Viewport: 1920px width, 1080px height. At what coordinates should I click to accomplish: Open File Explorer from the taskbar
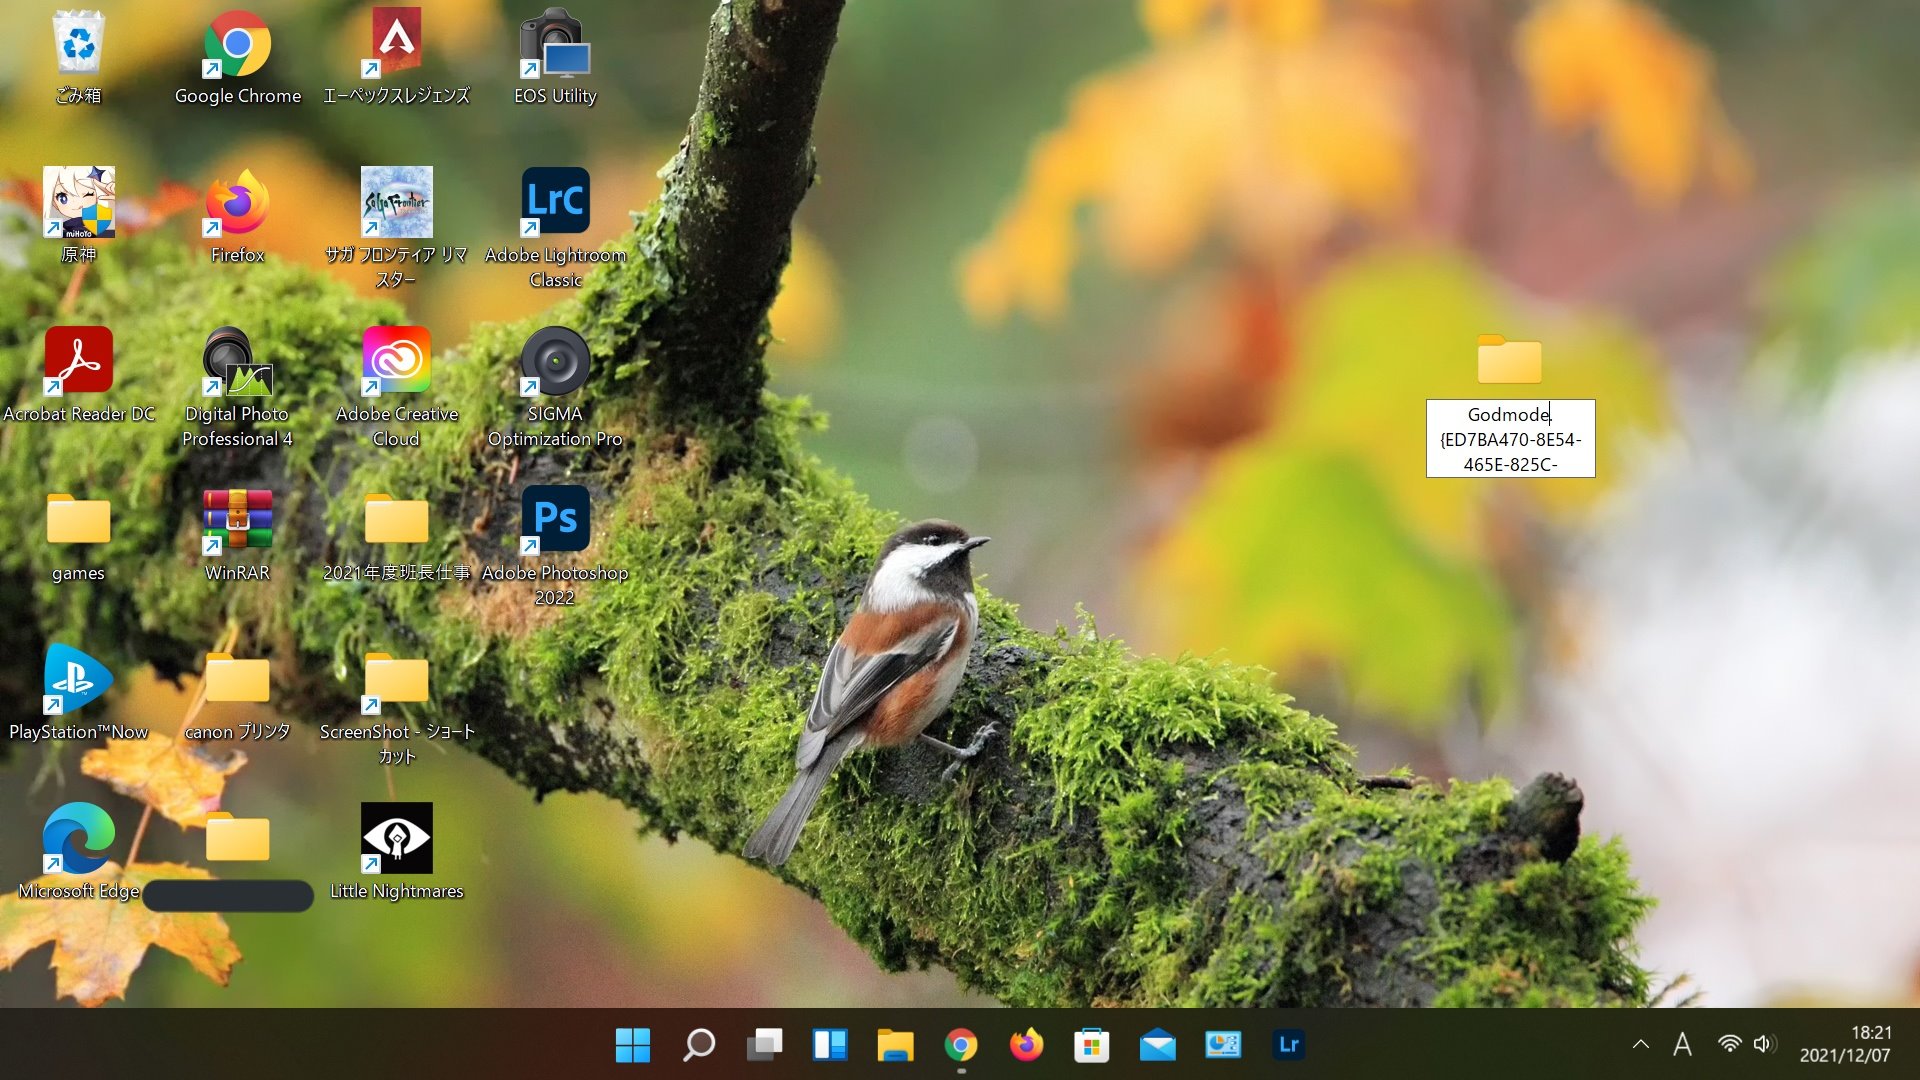pyautogui.click(x=895, y=1045)
